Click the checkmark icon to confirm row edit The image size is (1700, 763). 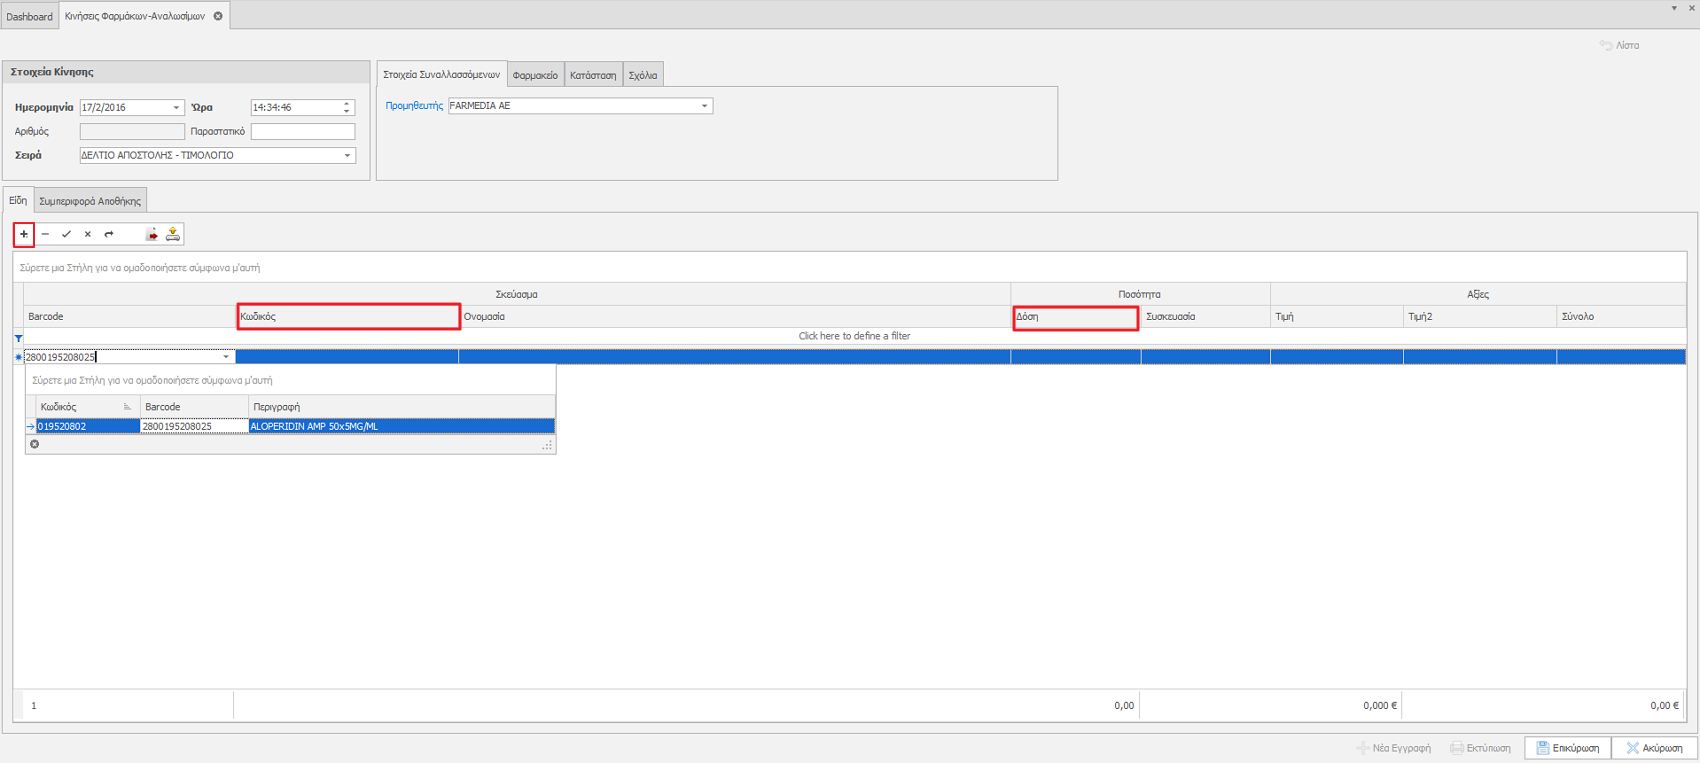point(66,234)
